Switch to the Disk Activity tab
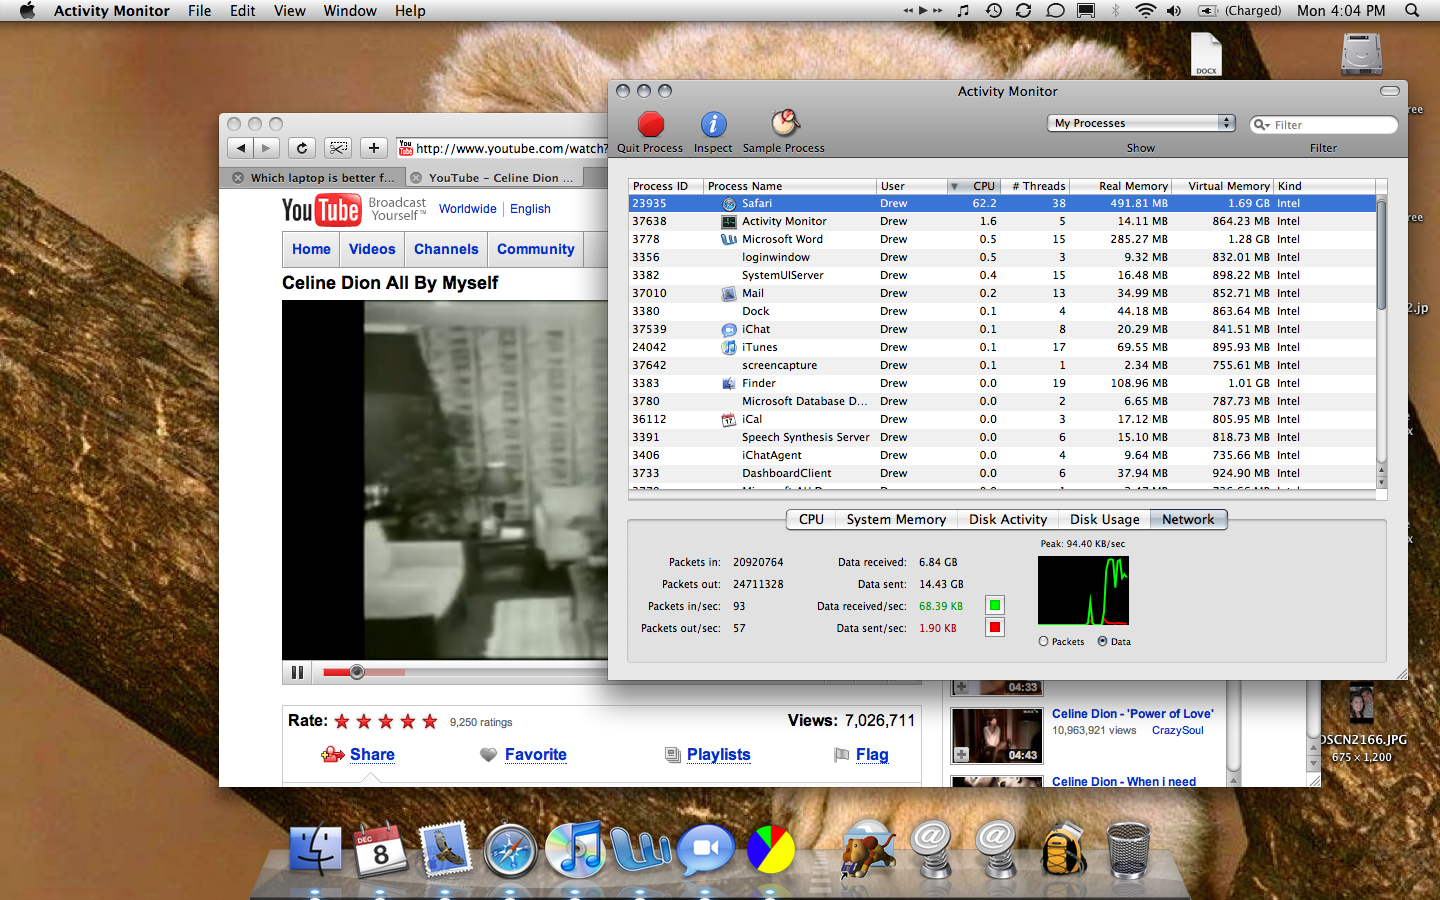1440x900 pixels. pyautogui.click(x=1008, y=519)
